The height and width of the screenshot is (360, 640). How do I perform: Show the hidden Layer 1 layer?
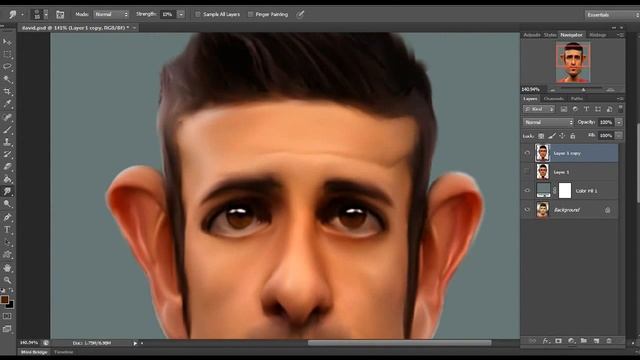(527, 172)
